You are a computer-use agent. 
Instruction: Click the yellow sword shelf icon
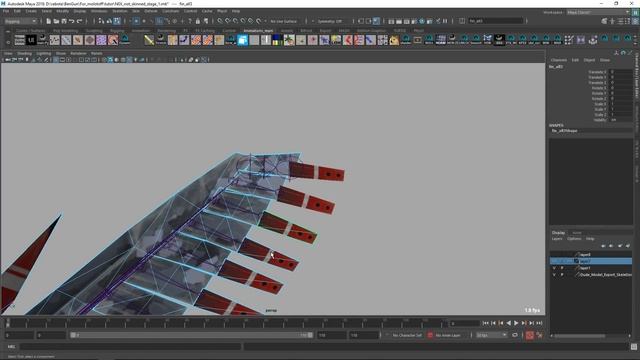(x=149, y=40)
